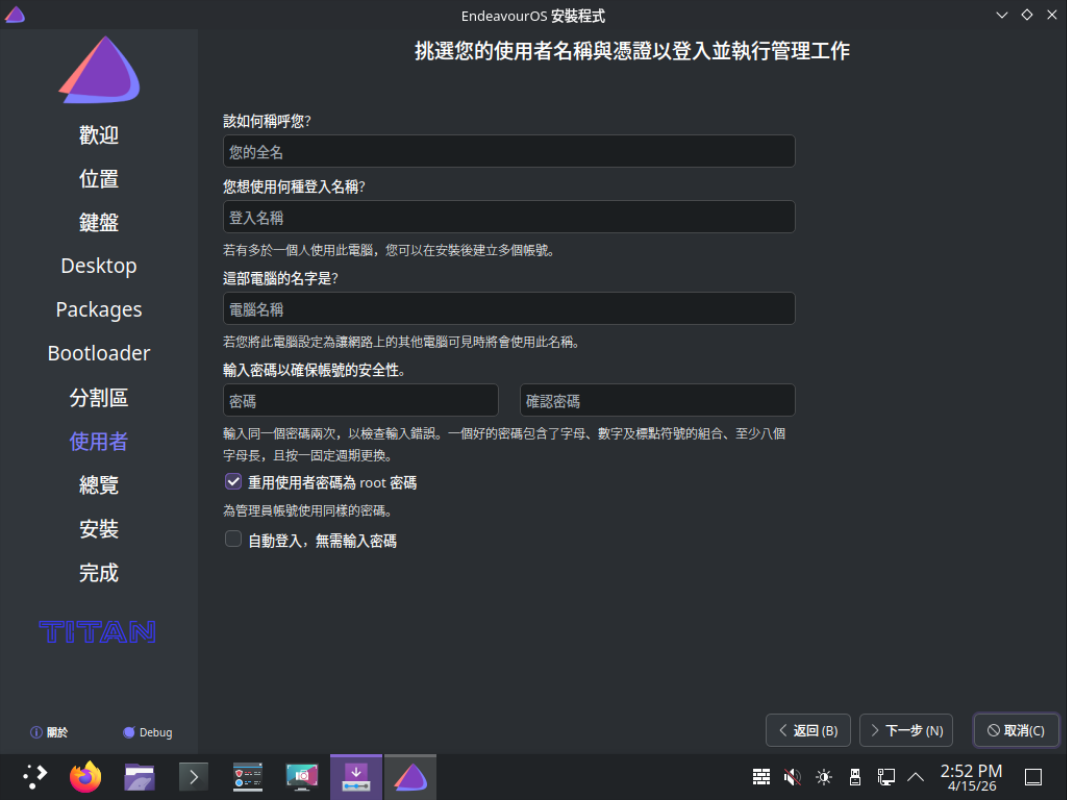
Task: Click the removable USB device tray icon
Action: (854, 777)
